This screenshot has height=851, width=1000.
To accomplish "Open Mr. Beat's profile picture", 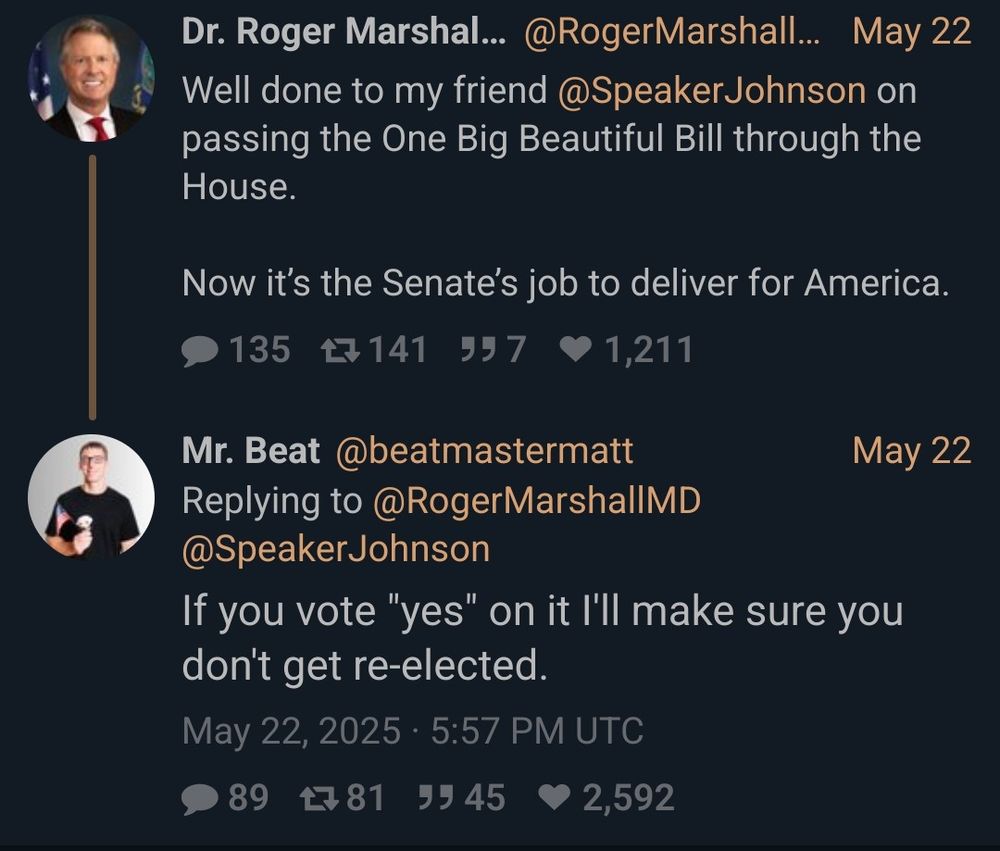I will (x=93, y=493).
